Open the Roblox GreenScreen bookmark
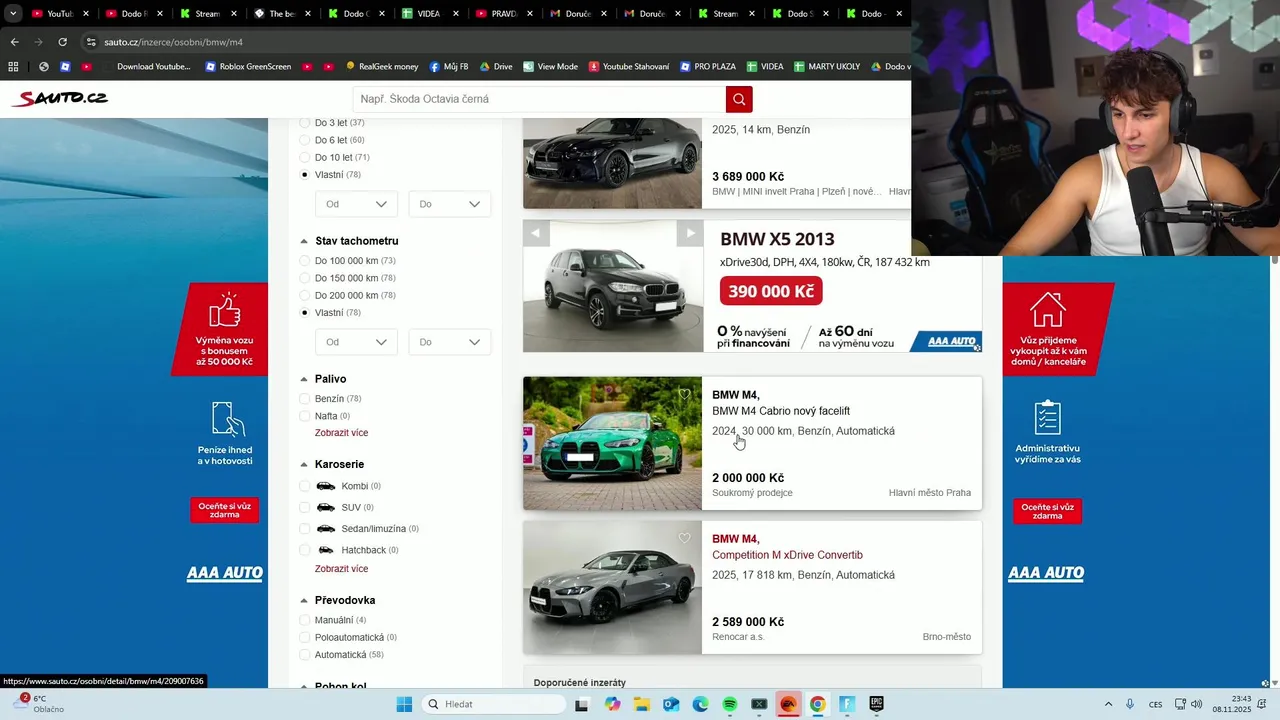1280x720 pixels. click(248, 67)
